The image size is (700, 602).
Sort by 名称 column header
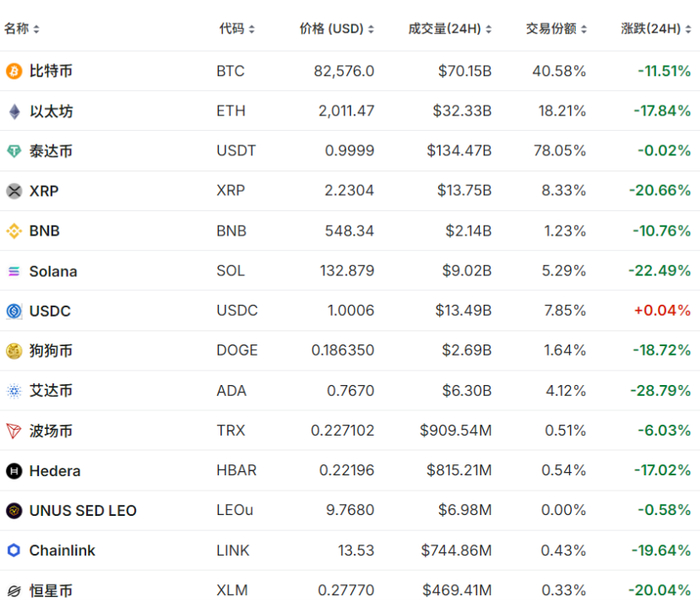point(22,29)
